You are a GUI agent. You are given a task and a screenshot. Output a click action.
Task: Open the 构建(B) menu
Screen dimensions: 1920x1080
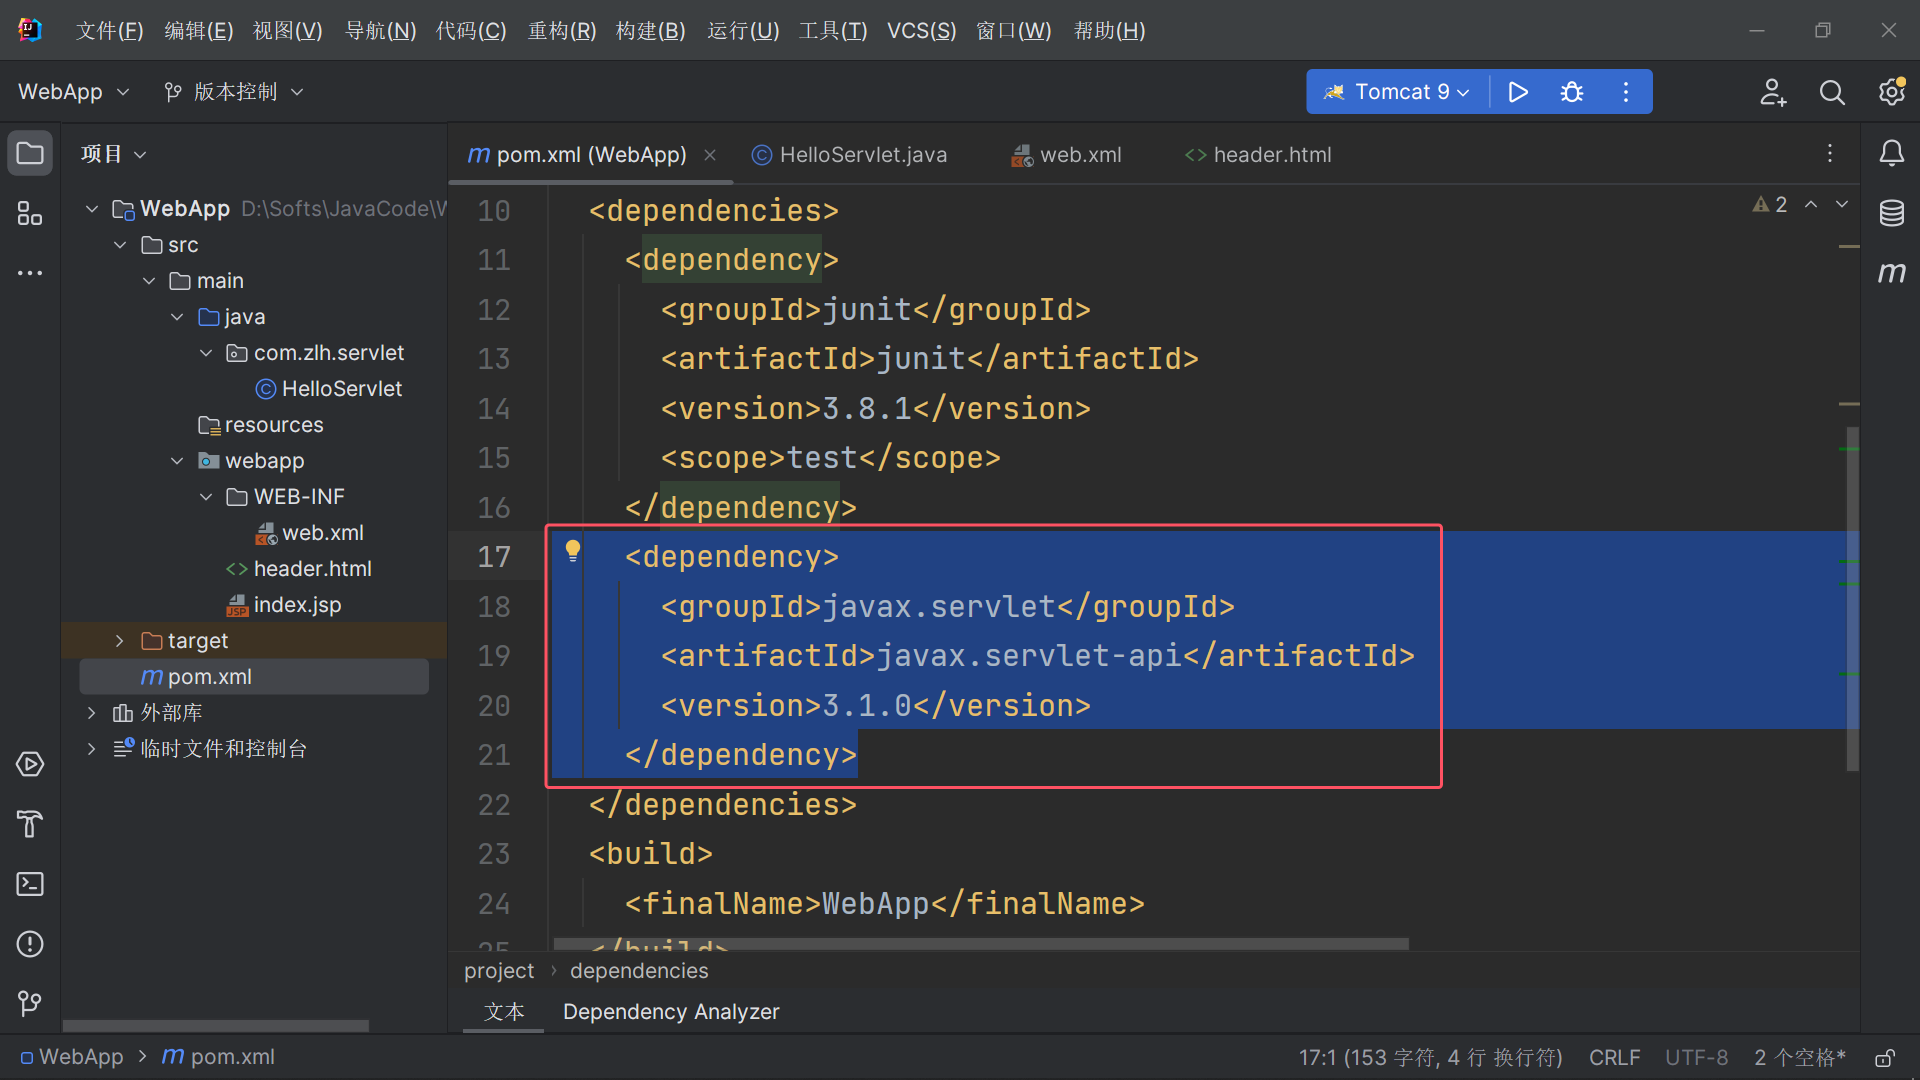pyautogui.click(x=650, y=31)
